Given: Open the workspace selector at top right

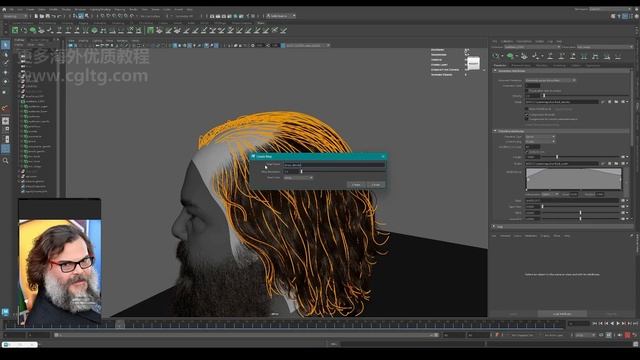Looking at the screenshot, I should click(611, 9).
